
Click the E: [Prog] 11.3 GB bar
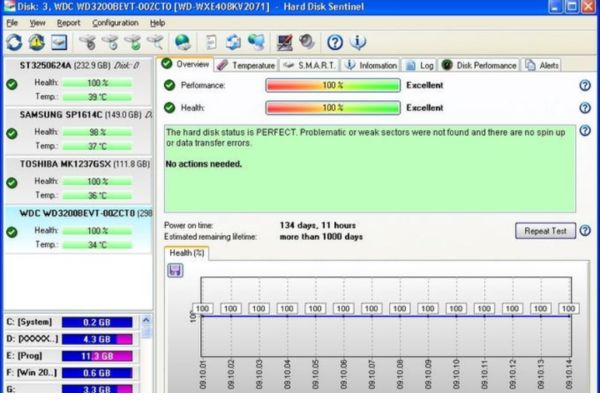coord(97,356)
